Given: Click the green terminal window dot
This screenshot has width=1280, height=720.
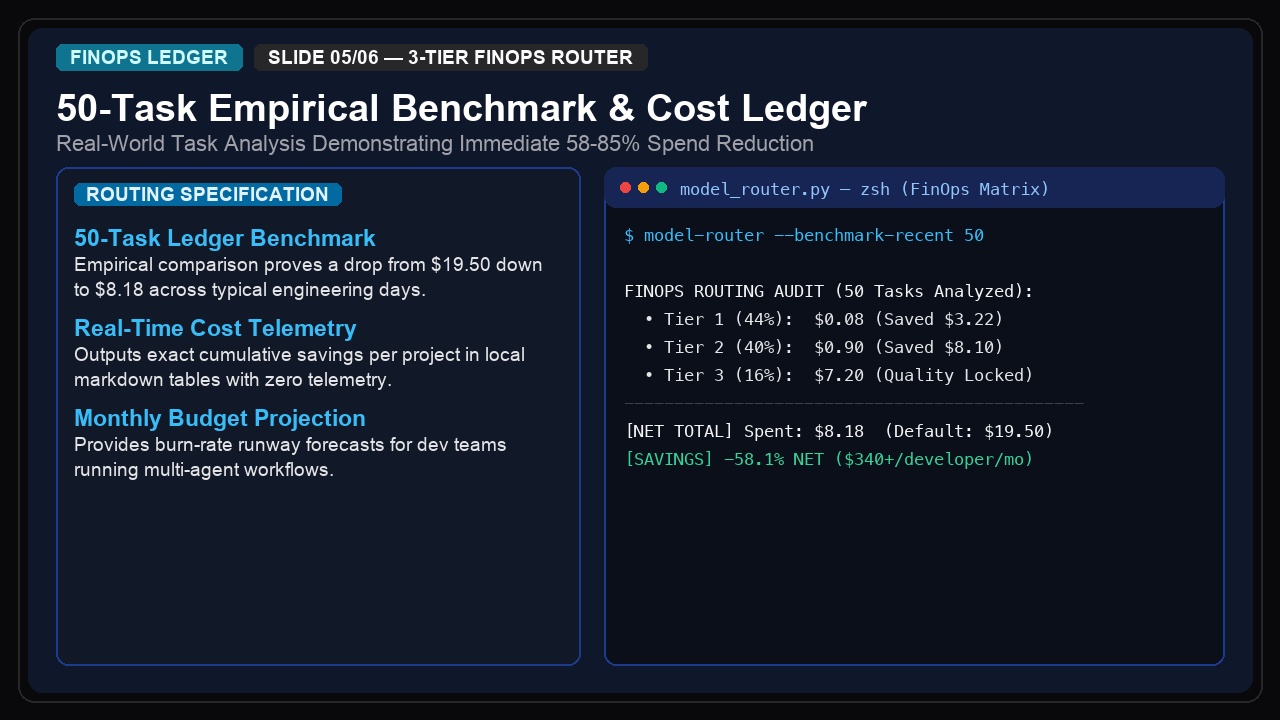Looking at the screenshot, I should (x=661, y=188).
